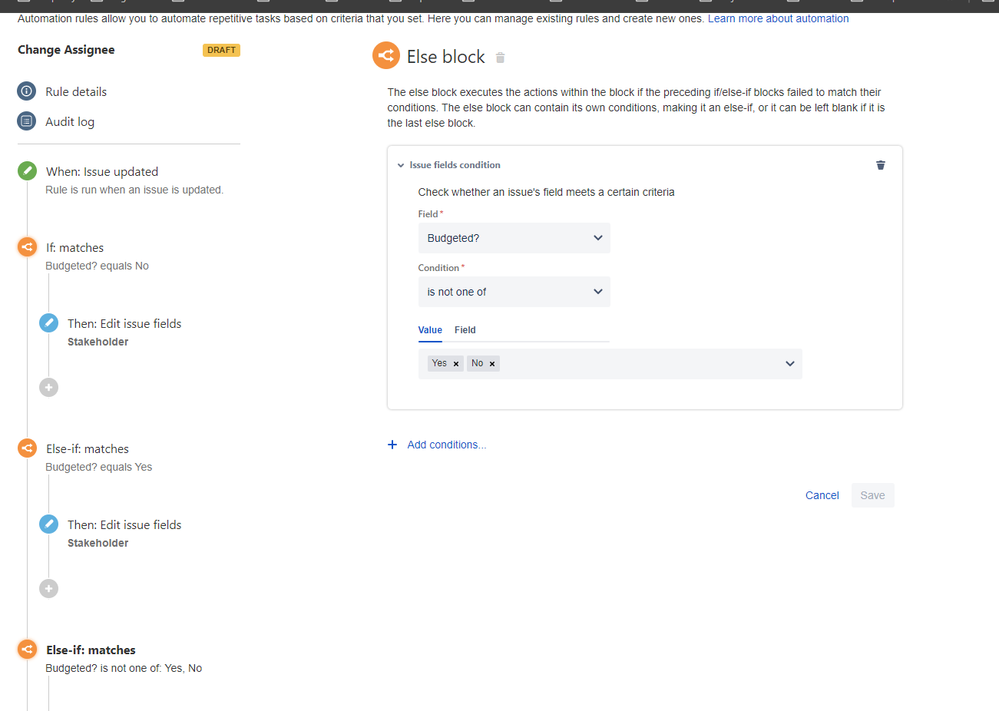Click the trash icon beside Else block title
This screenshot has height=711, width=999.
[500, 57]
